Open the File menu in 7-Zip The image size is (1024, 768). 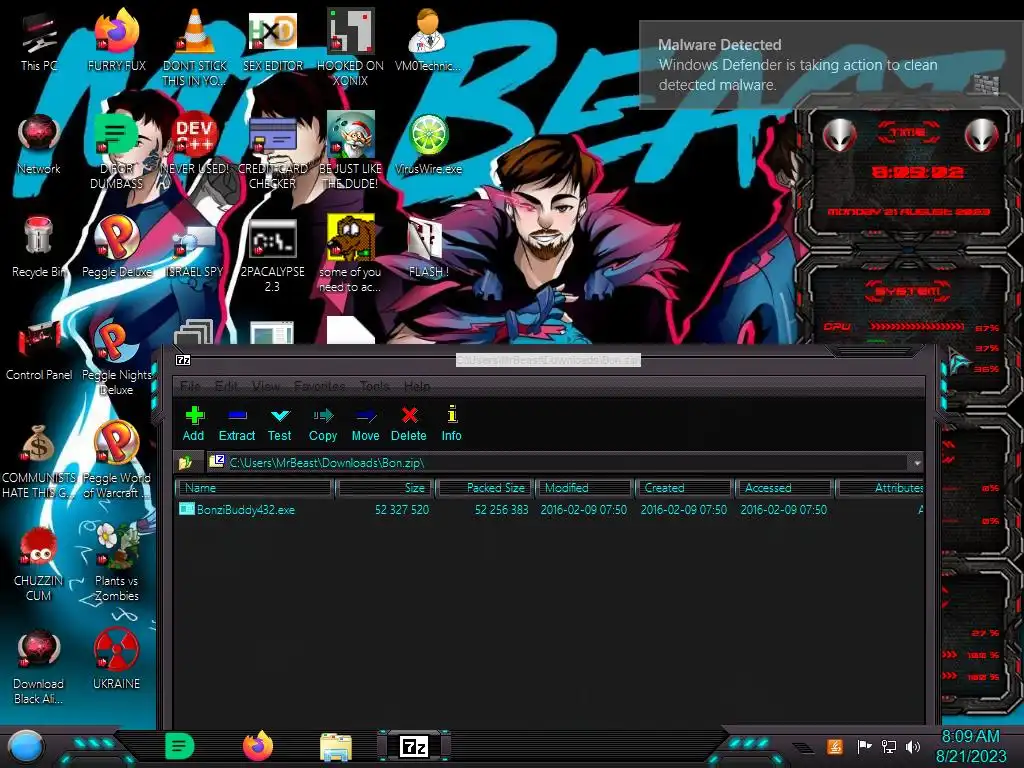[x=190, y=386]
